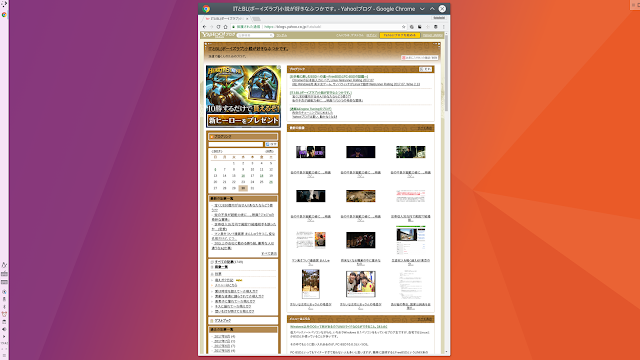Go to the previous month in the calendar
The height and width of the screenshot is (360, 640).
click(217, 151)
